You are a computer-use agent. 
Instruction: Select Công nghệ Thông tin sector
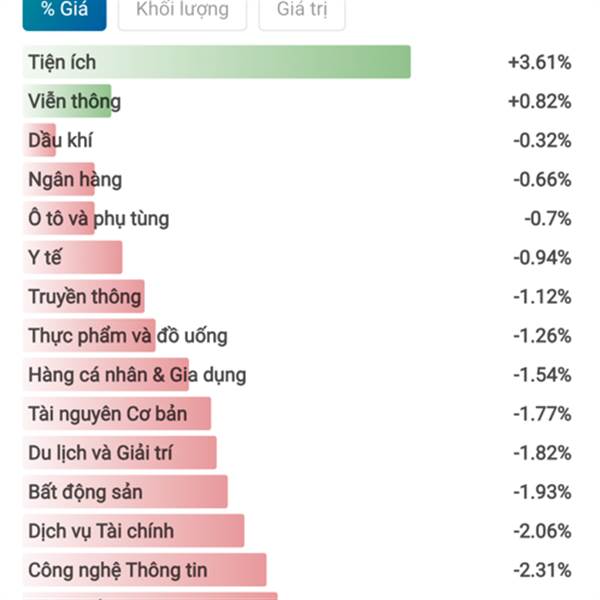coord(118,570)
